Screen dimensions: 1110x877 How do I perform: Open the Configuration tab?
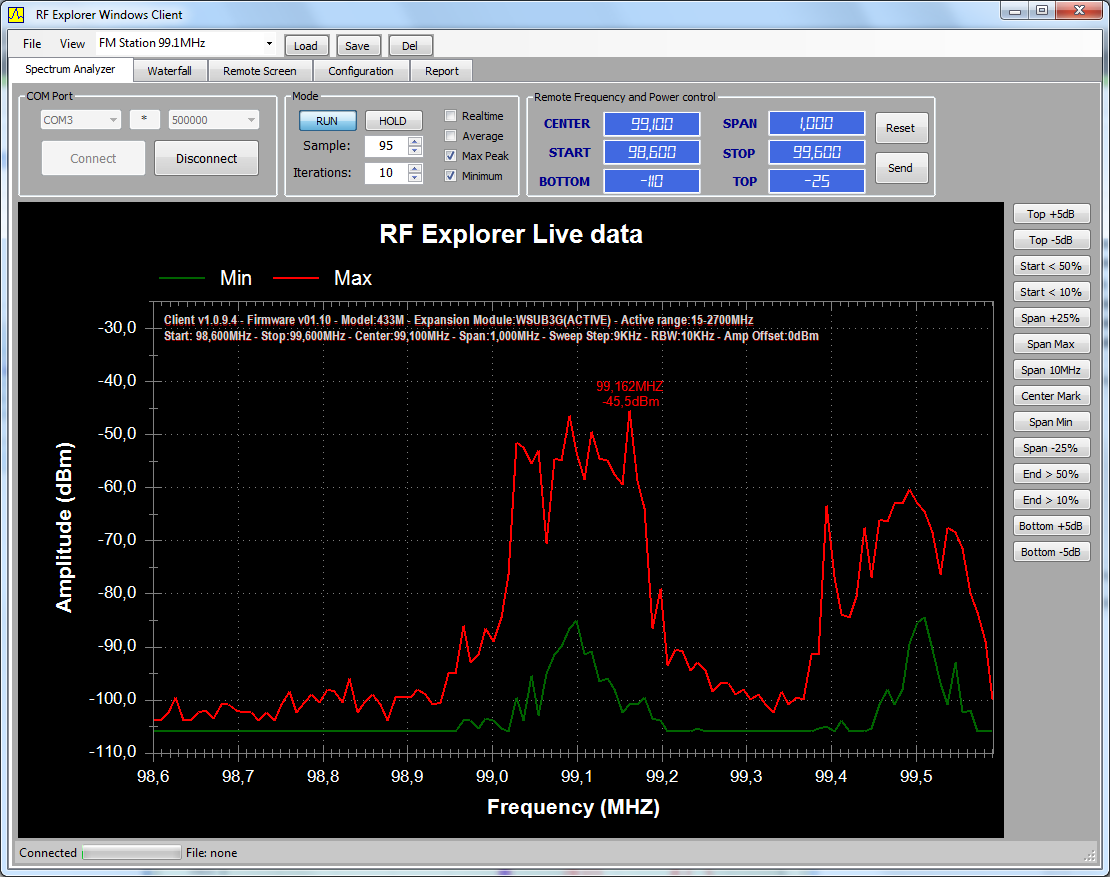(361, 71)
